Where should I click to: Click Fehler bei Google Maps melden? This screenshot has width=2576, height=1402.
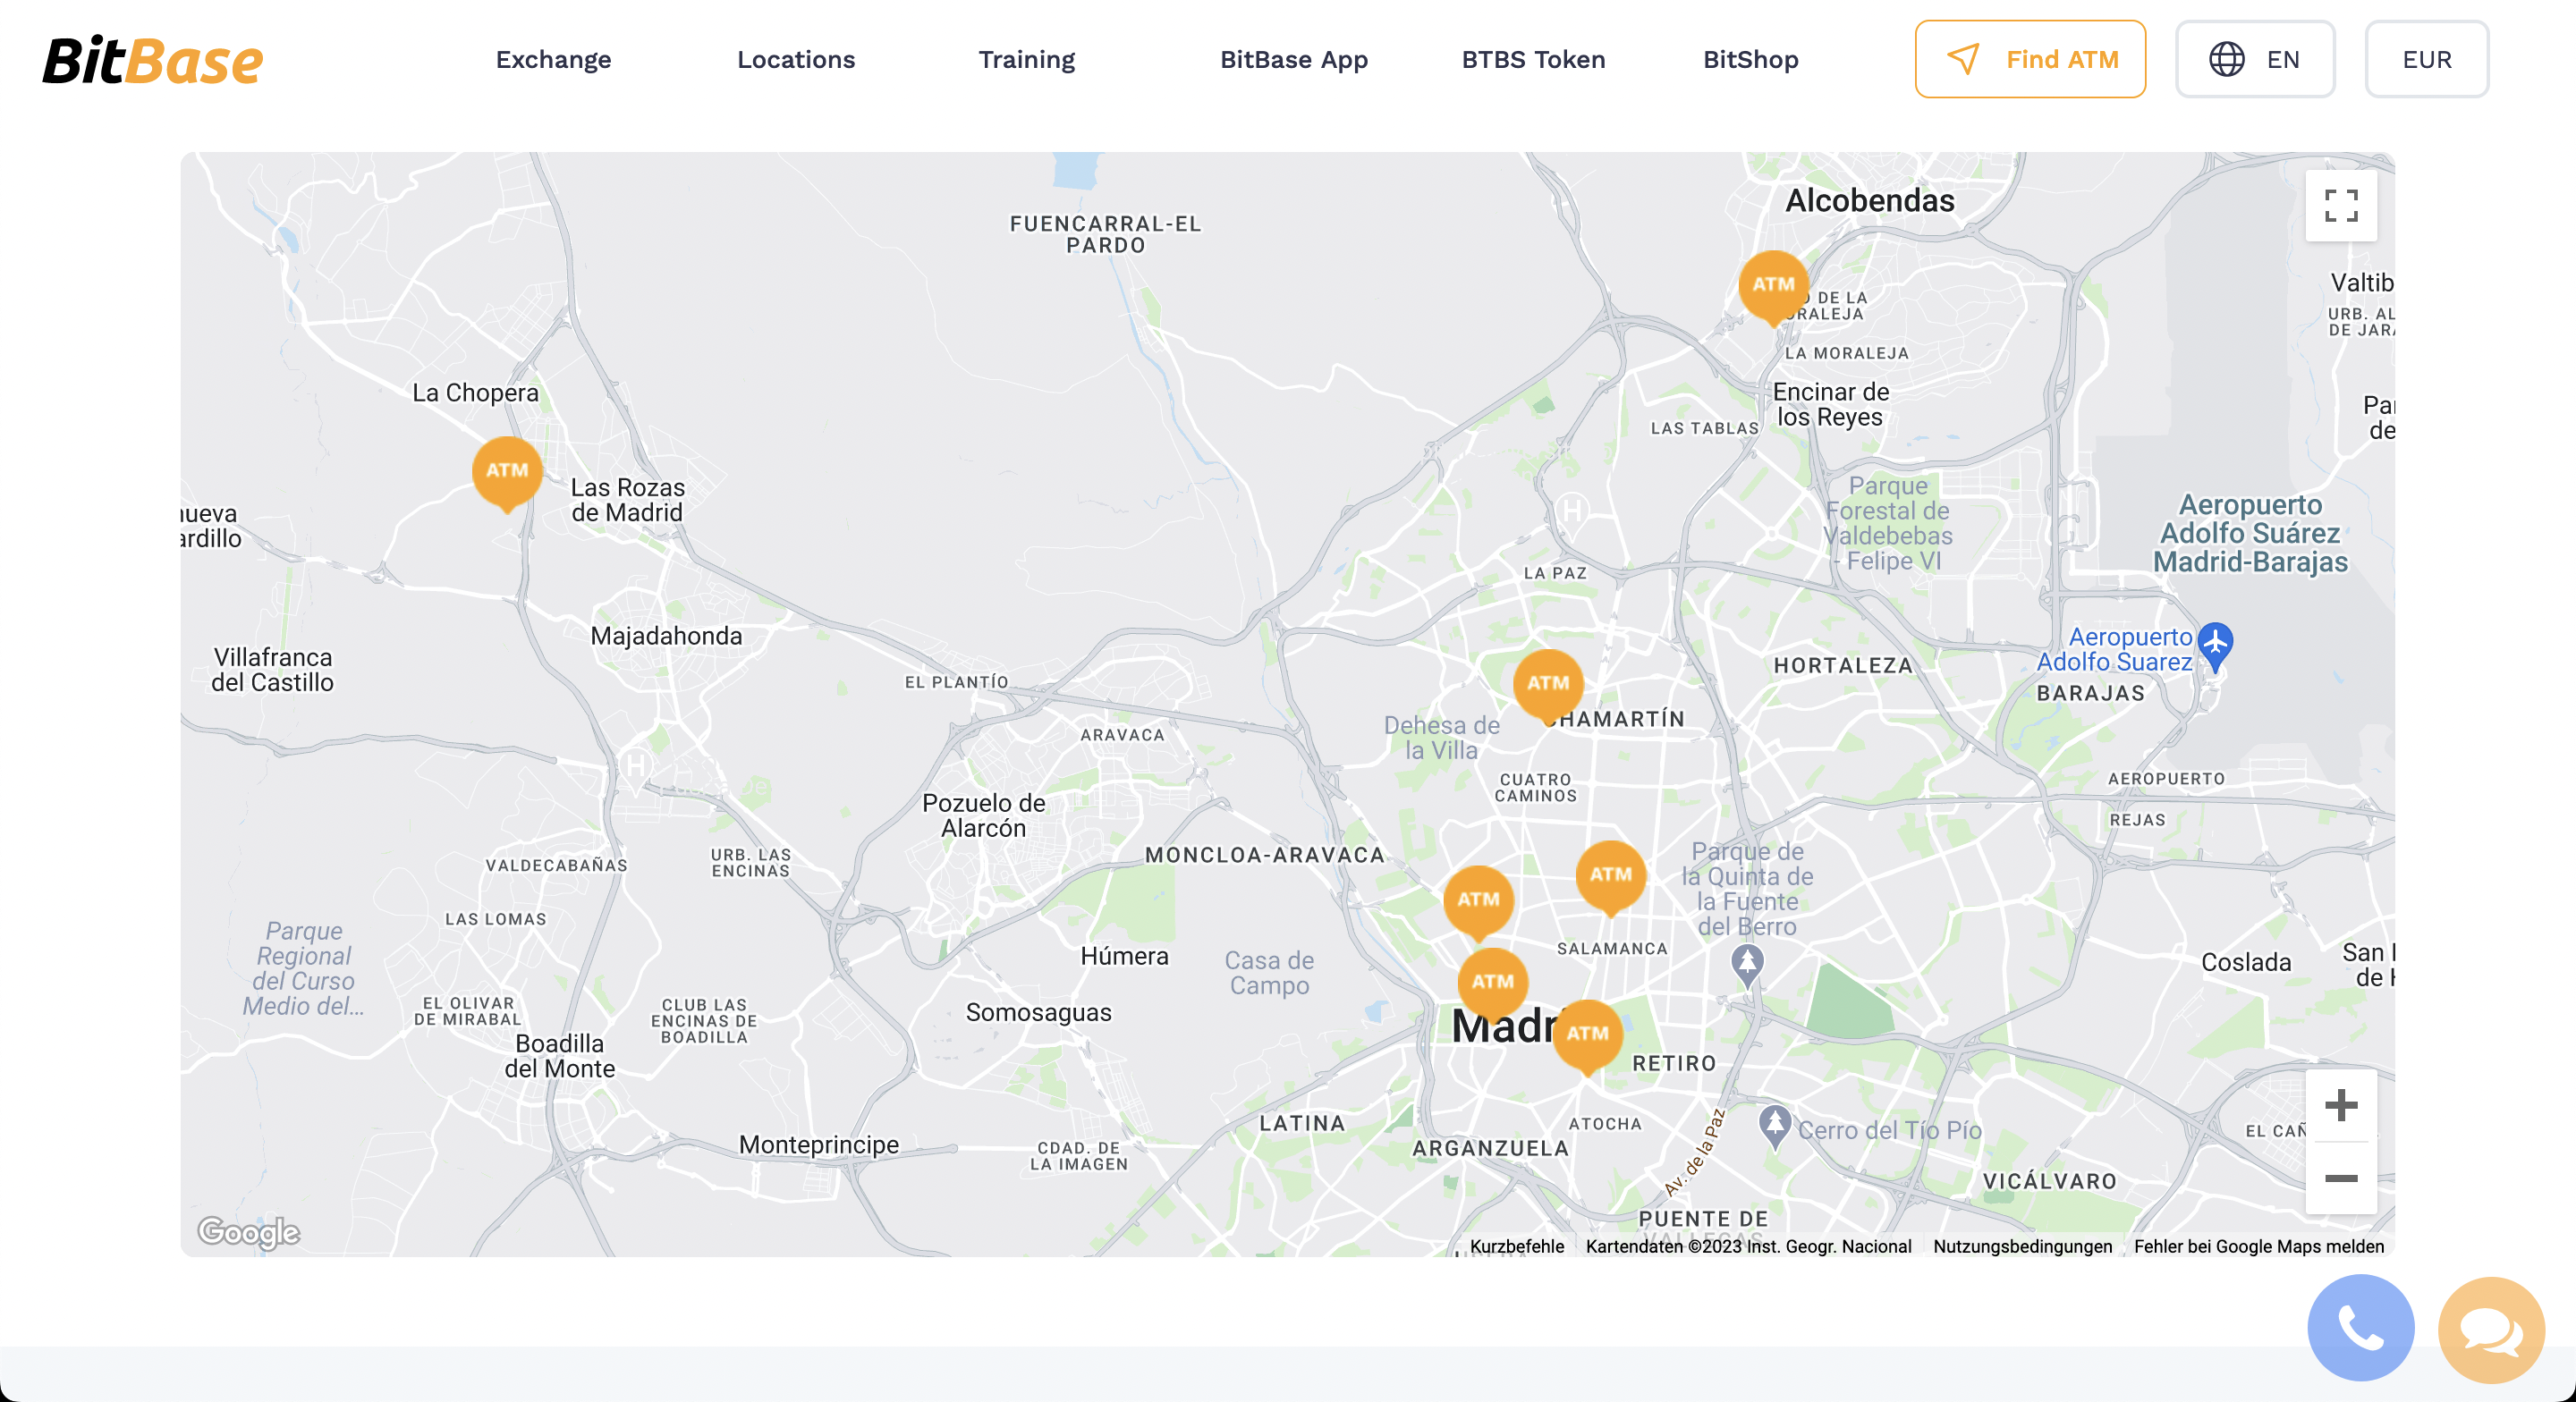pyautogui.click(x=2258, y=1246)
